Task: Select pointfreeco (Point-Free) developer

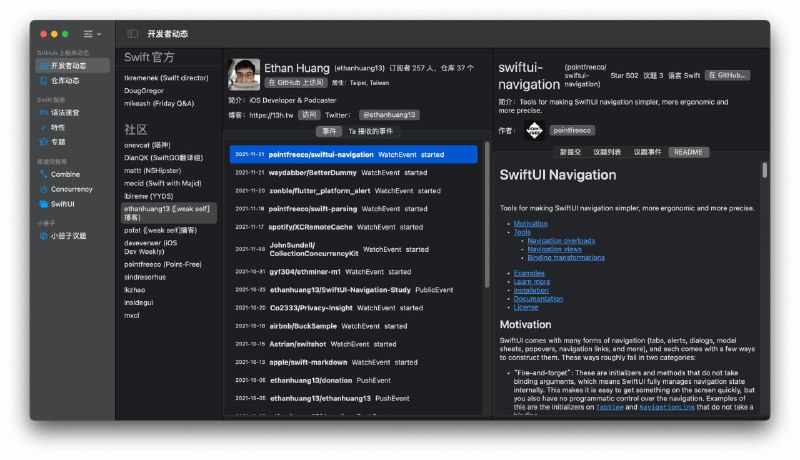Action: click(x=163, y=265)
